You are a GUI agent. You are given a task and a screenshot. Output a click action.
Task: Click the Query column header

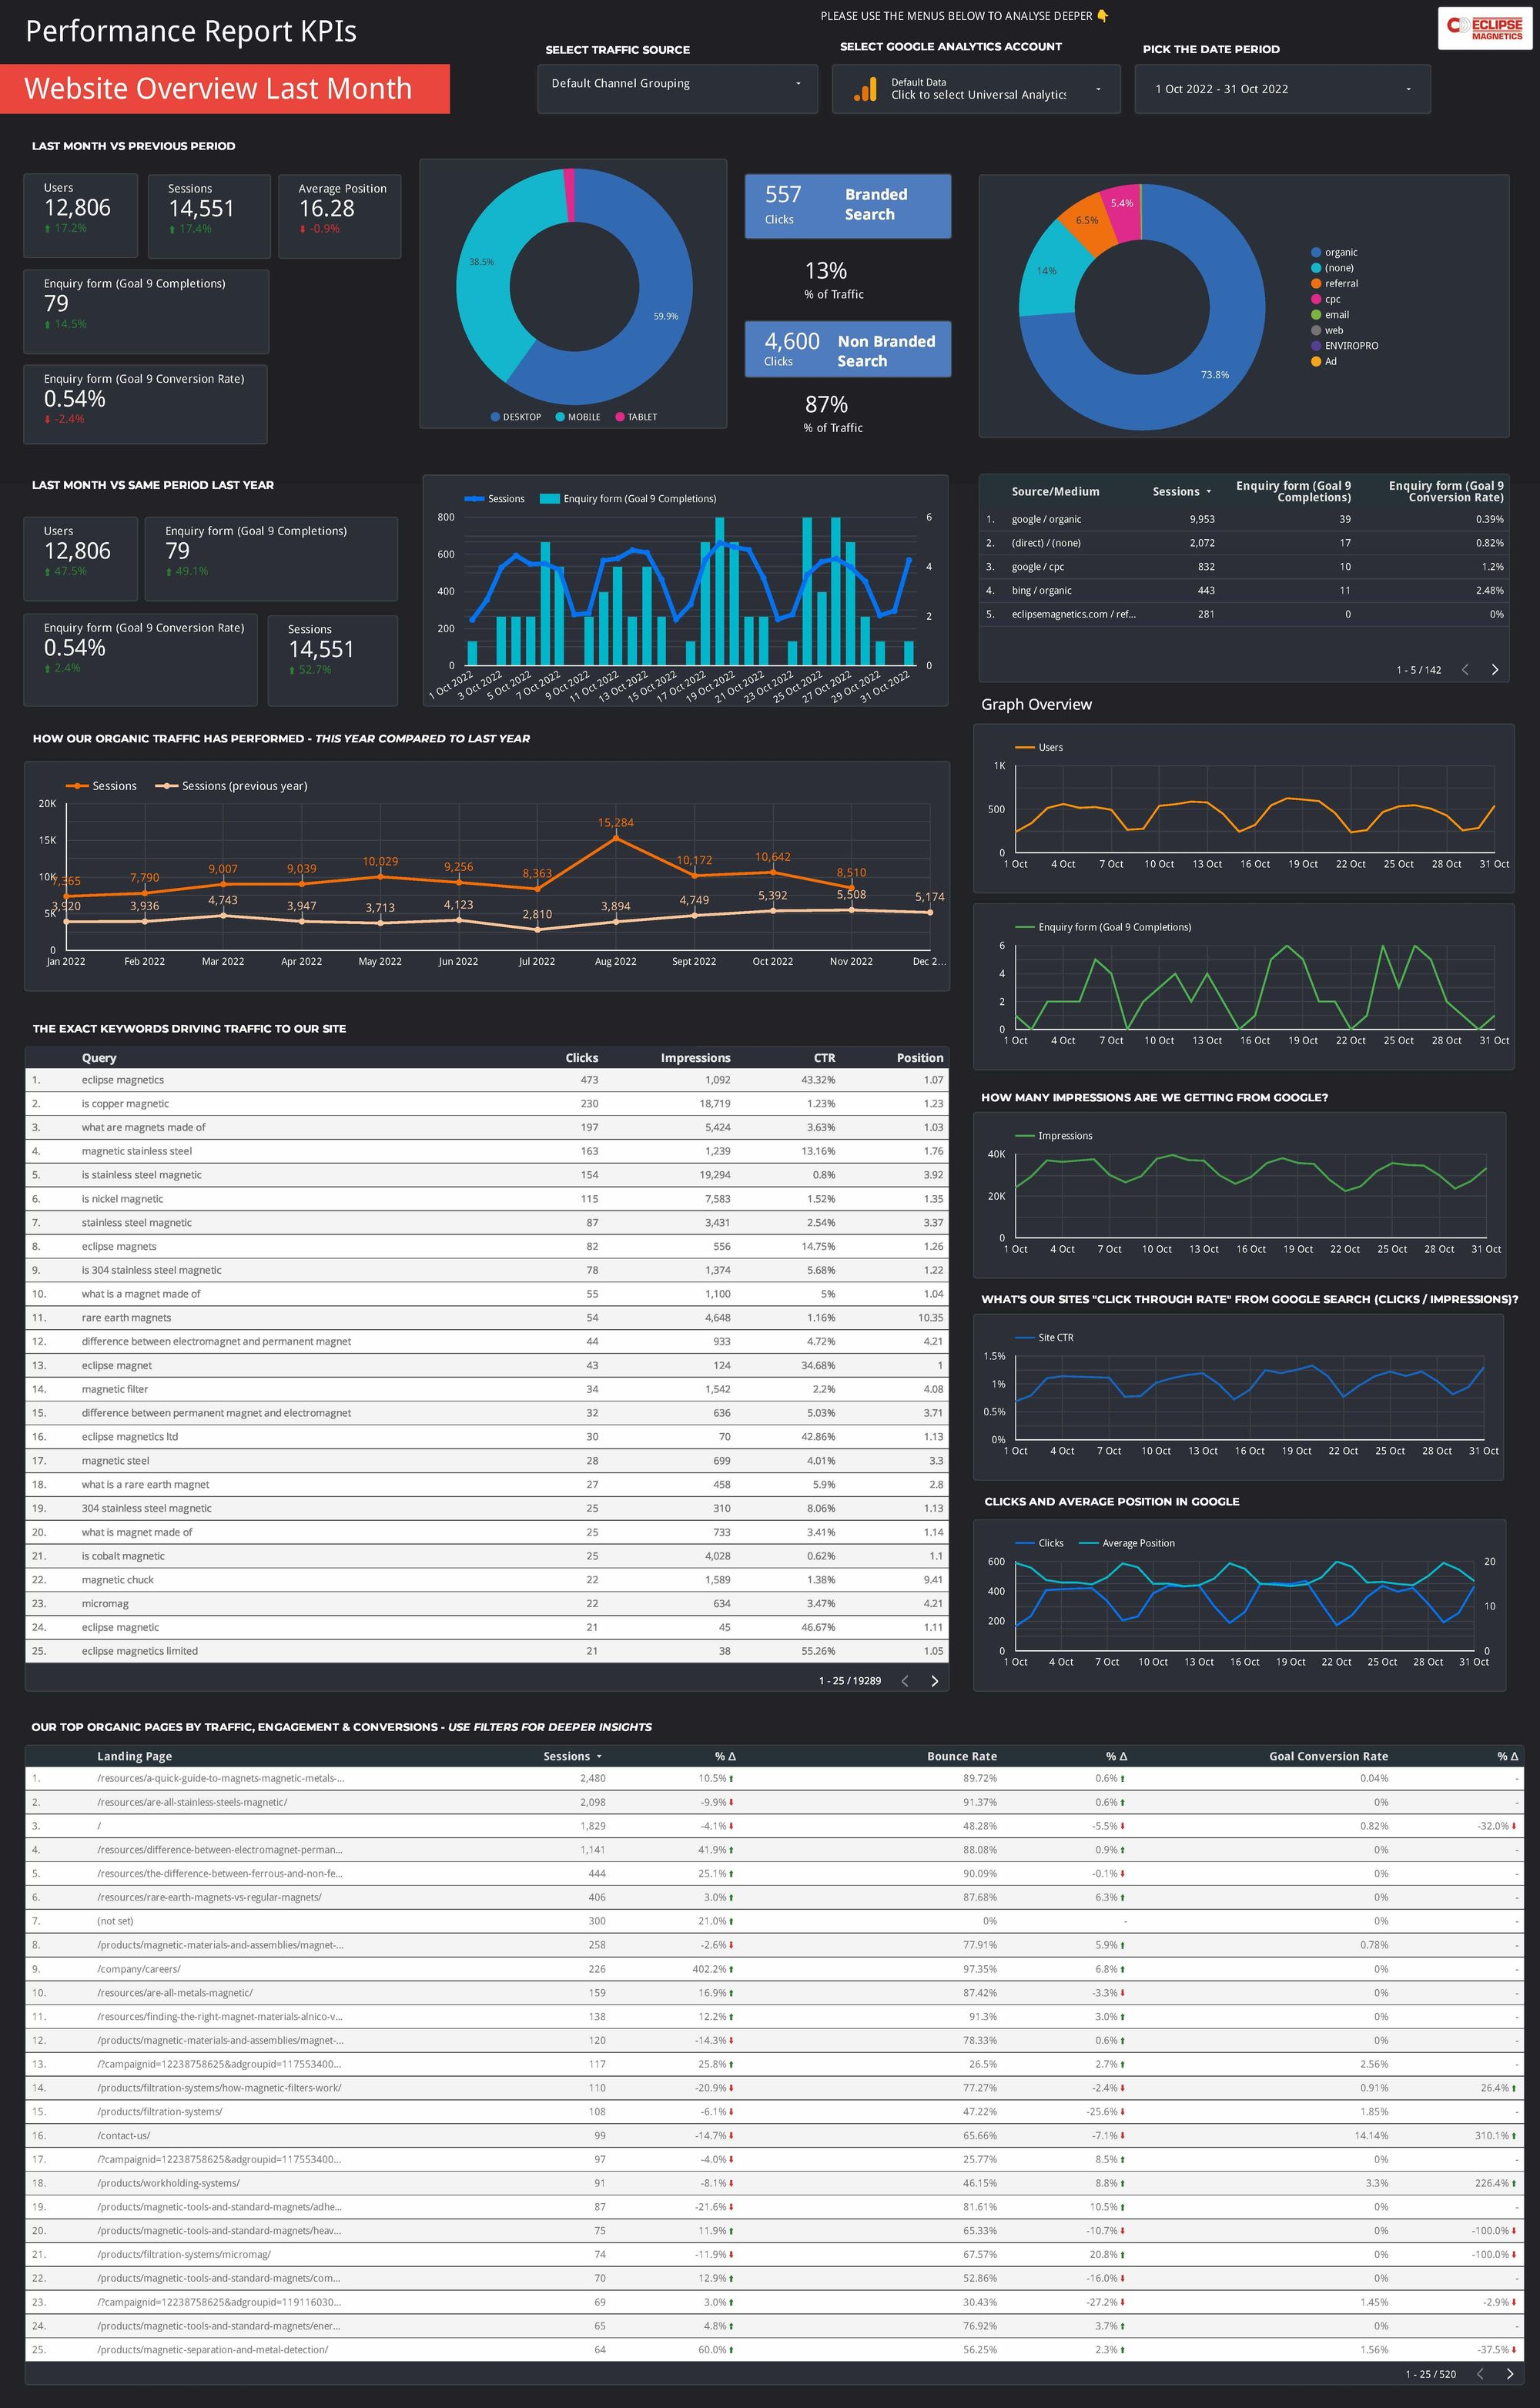pos(99,1058)
